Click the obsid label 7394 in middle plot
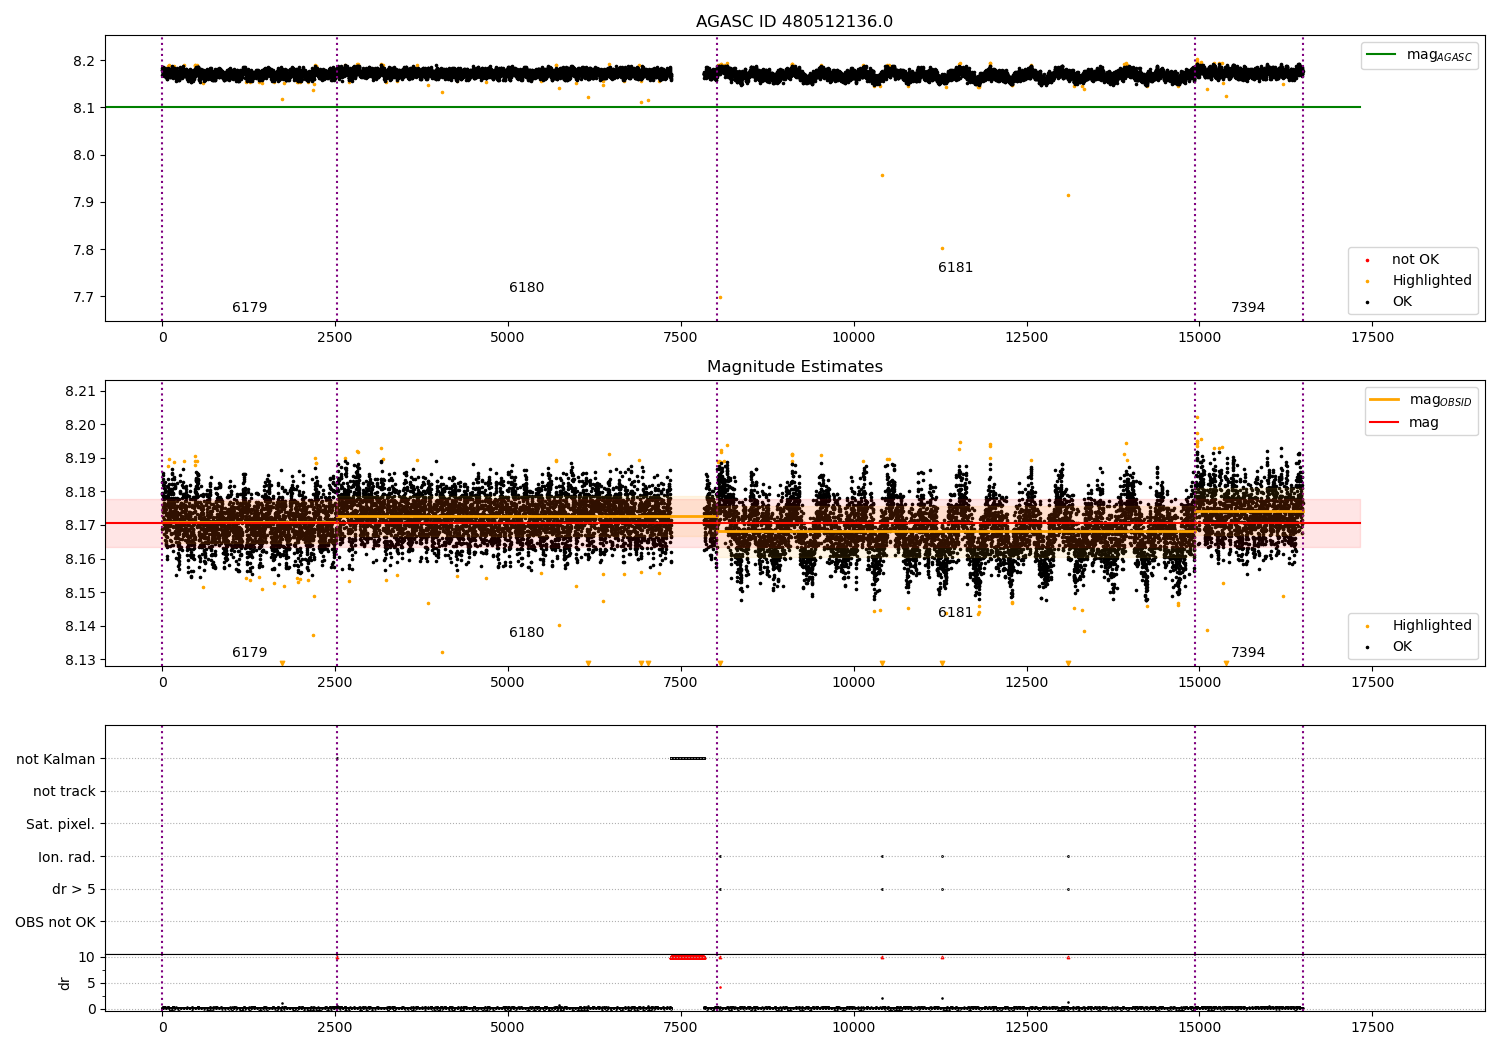Screen dimensions: 1500x1050 pyautogui.click(x=1248, y=653)
